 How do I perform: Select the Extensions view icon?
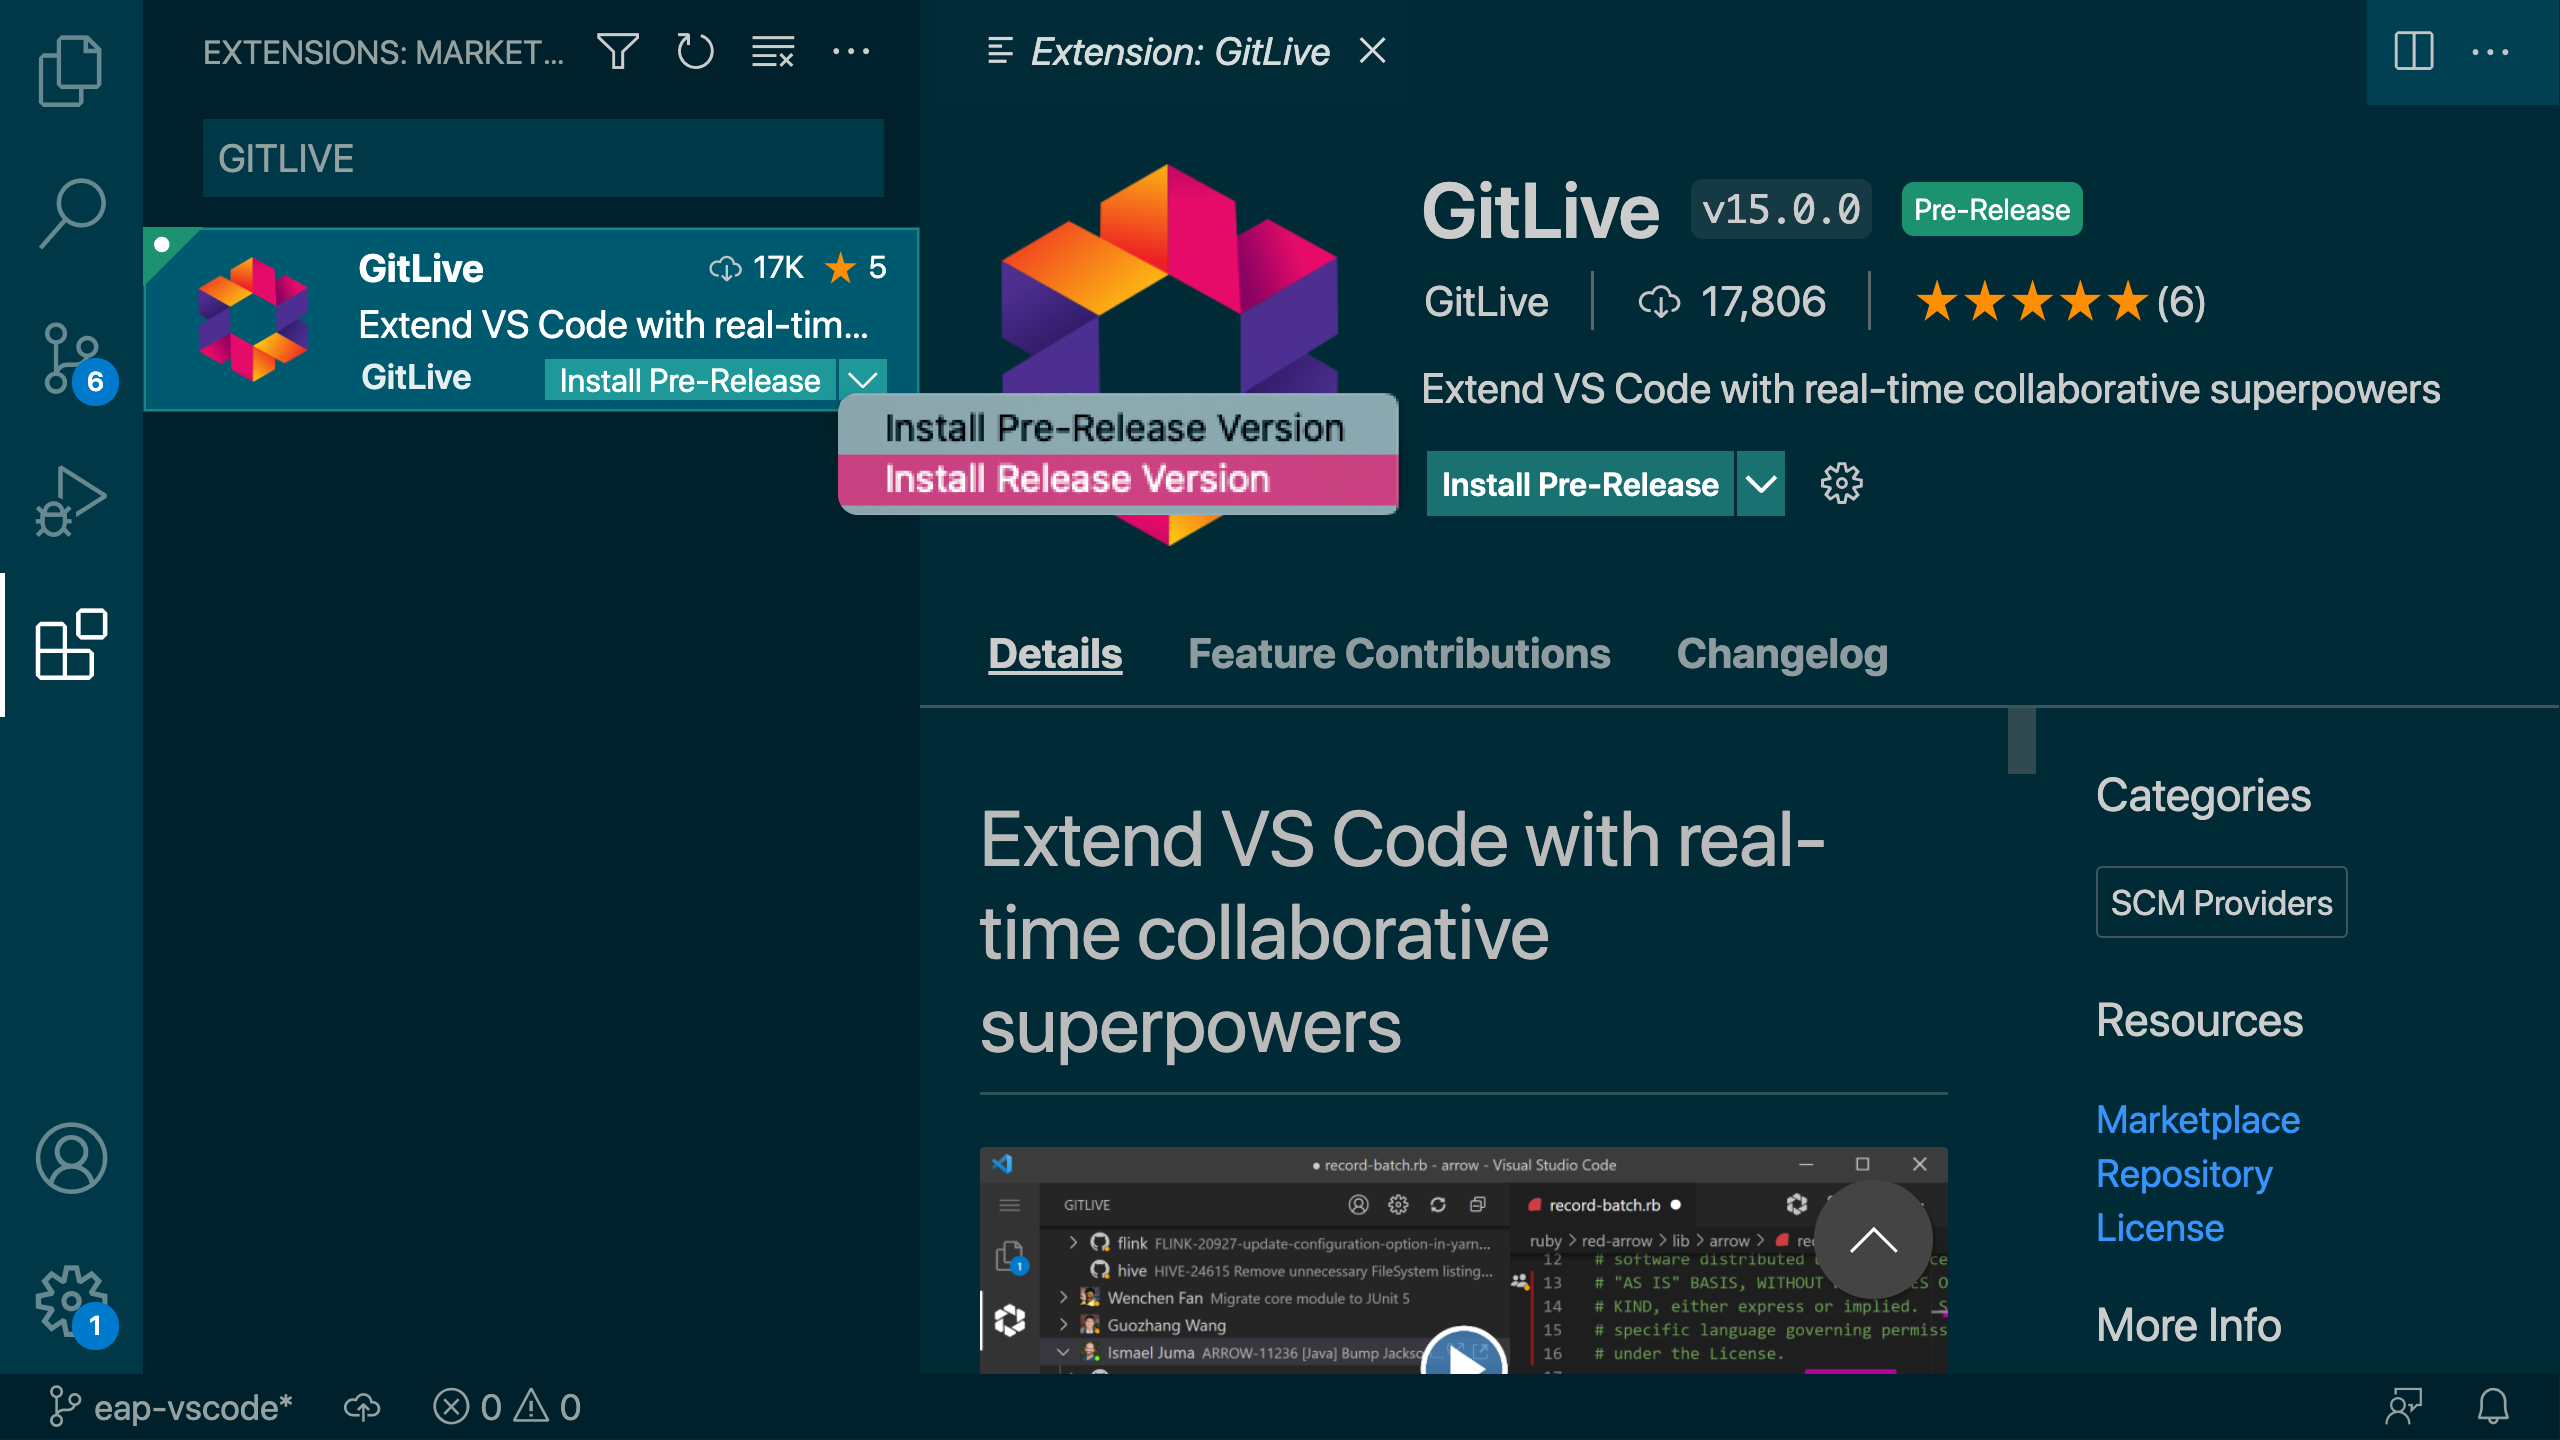pyautogui.click(x=72, y=645)
